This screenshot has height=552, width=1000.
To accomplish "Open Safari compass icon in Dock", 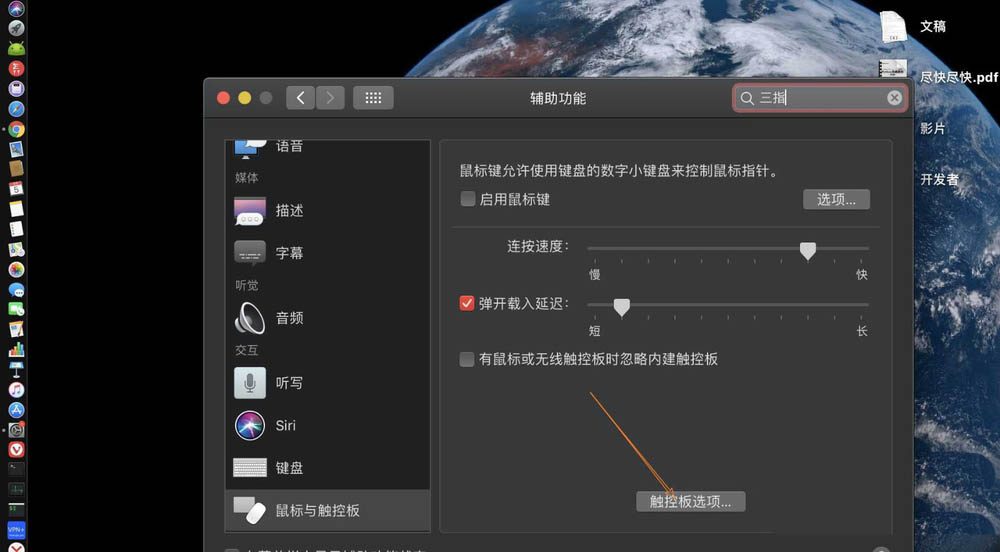I will click(x=16, y=109).
